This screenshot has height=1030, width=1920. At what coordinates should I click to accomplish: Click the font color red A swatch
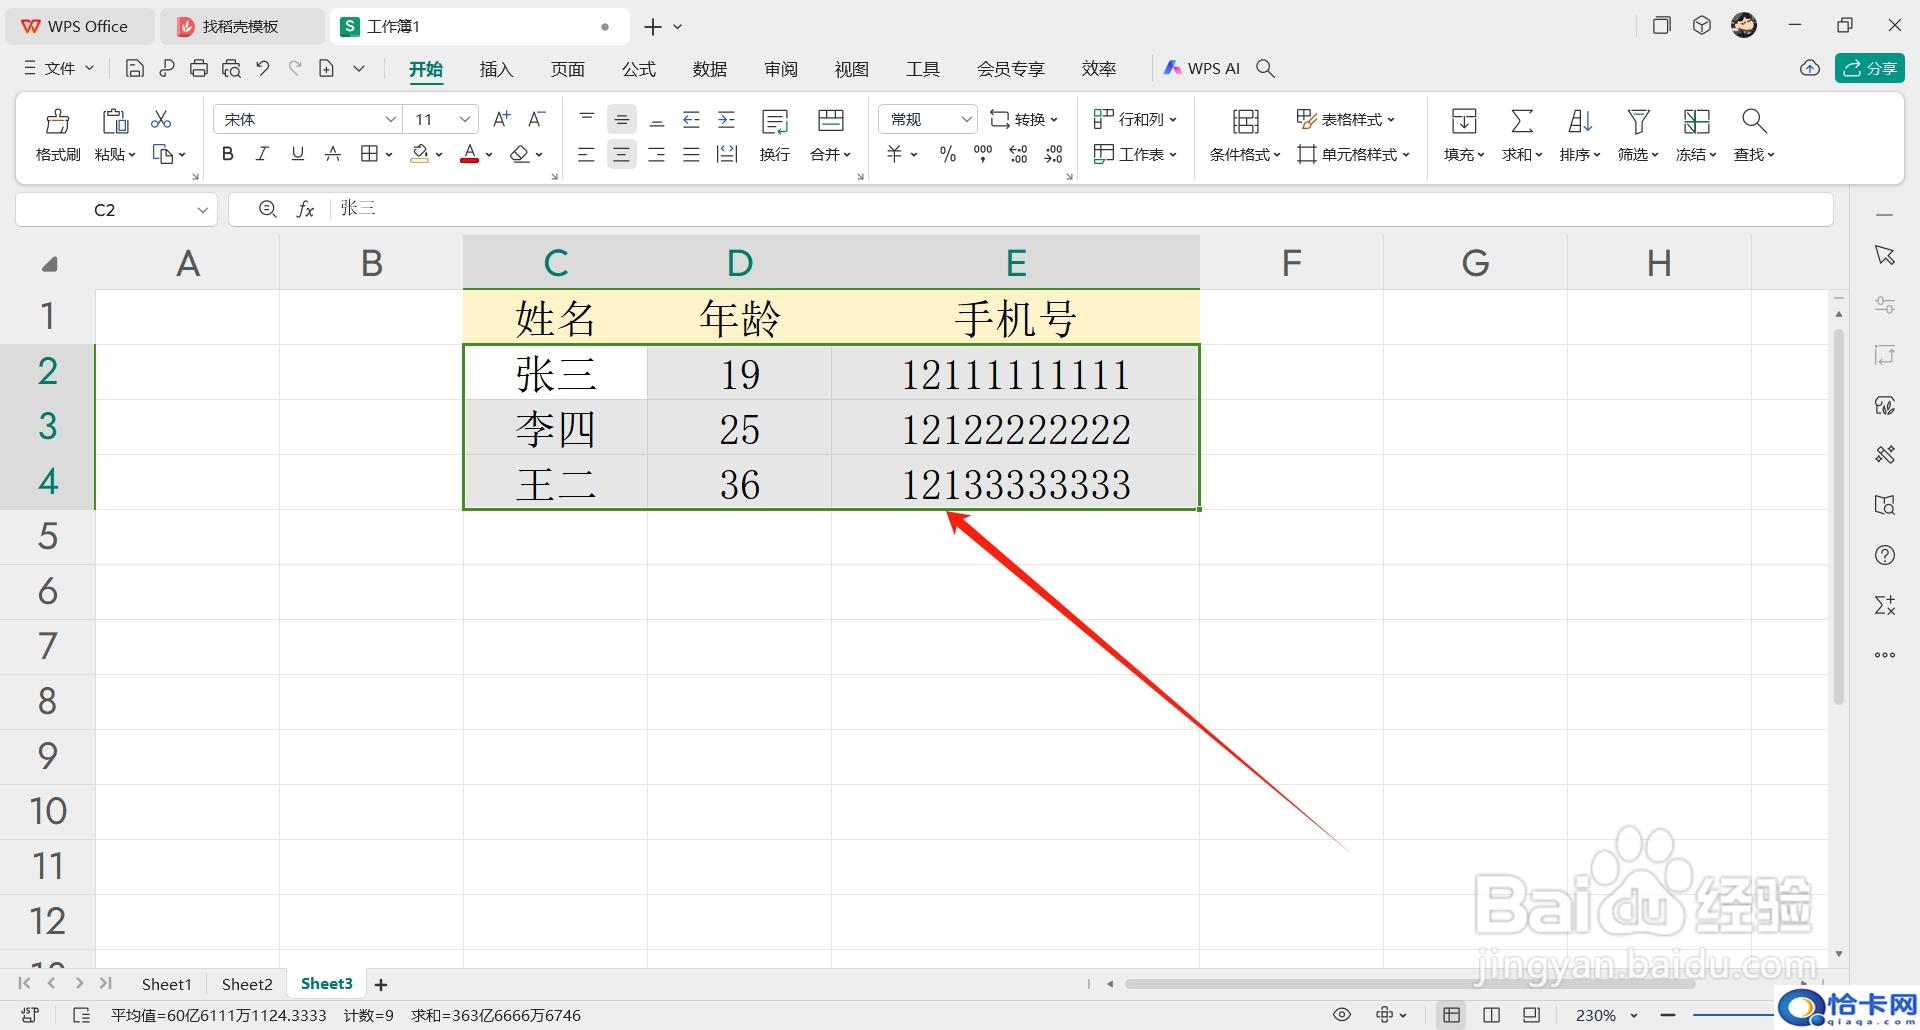pyautogui.click(x=469, y=154)
